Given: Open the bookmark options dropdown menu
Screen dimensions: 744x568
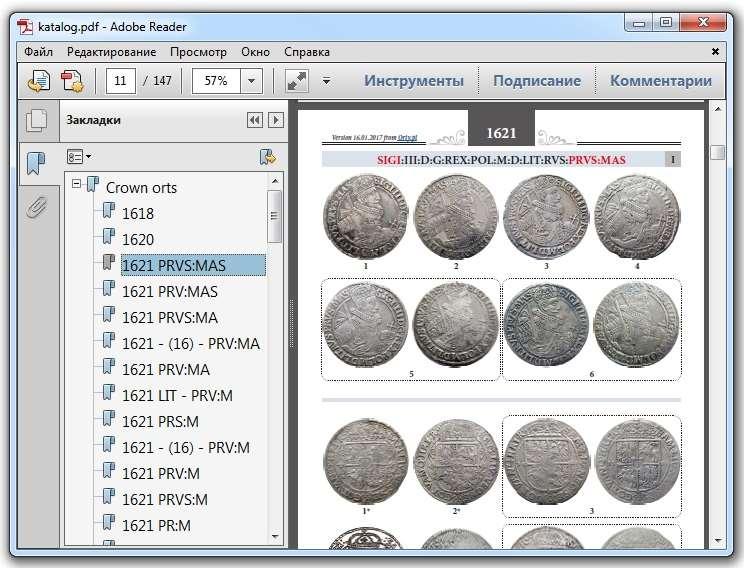Looking at the screenshot, I should pyautogui.click(x=79, y=157).
